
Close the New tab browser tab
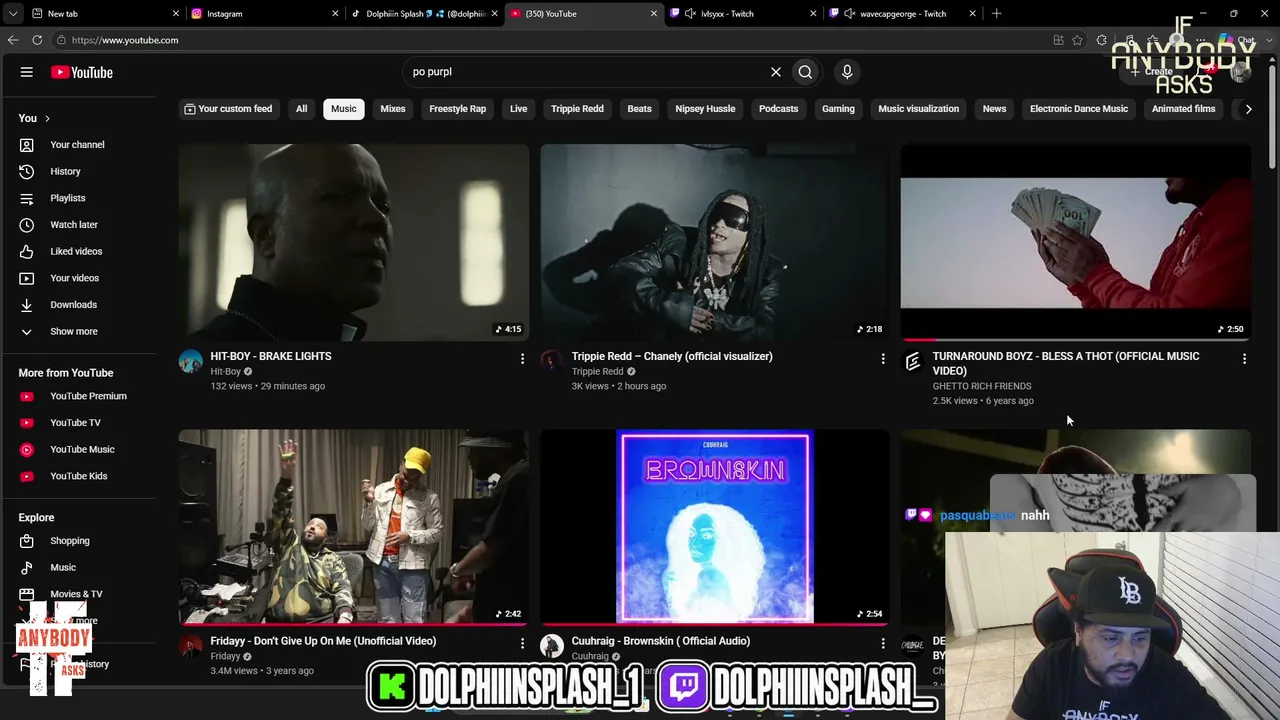click(176, 14)
